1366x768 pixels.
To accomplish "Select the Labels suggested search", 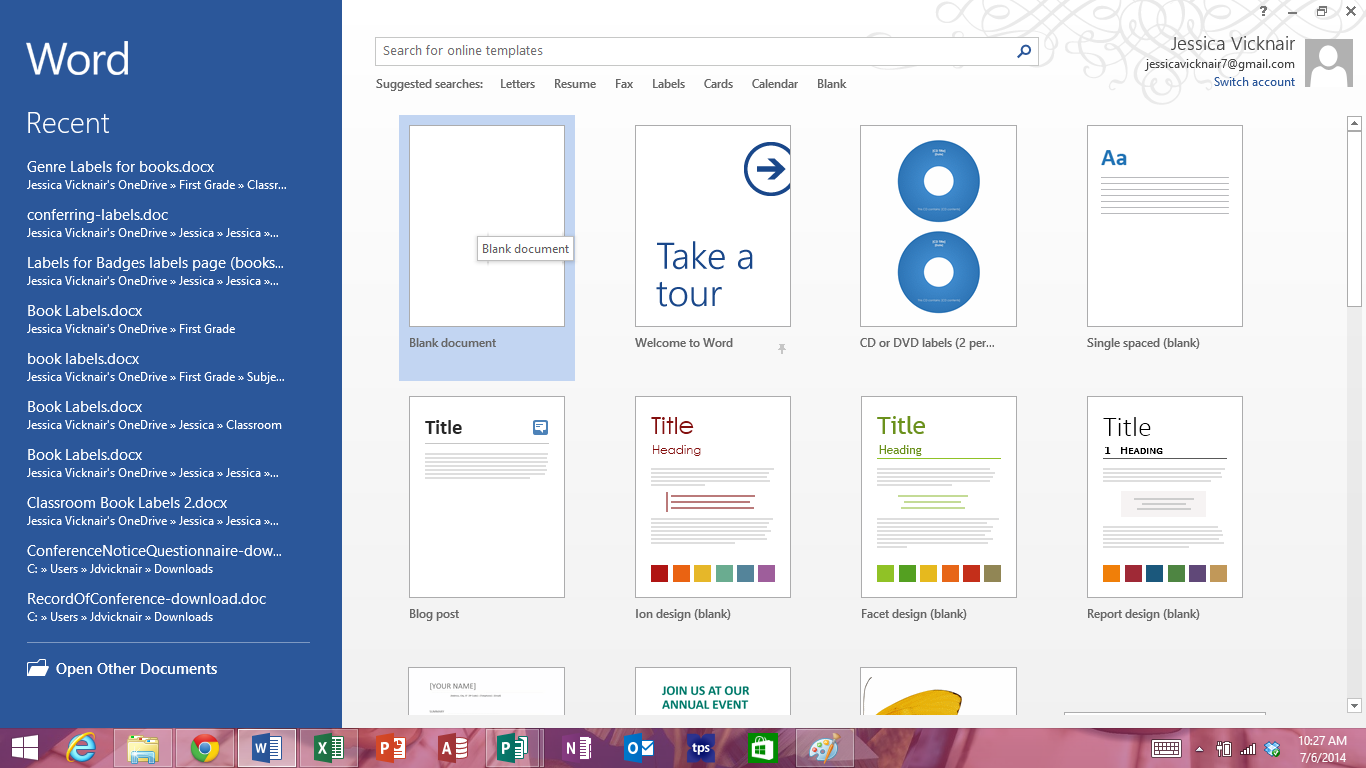I will click(x=668, y=84).
